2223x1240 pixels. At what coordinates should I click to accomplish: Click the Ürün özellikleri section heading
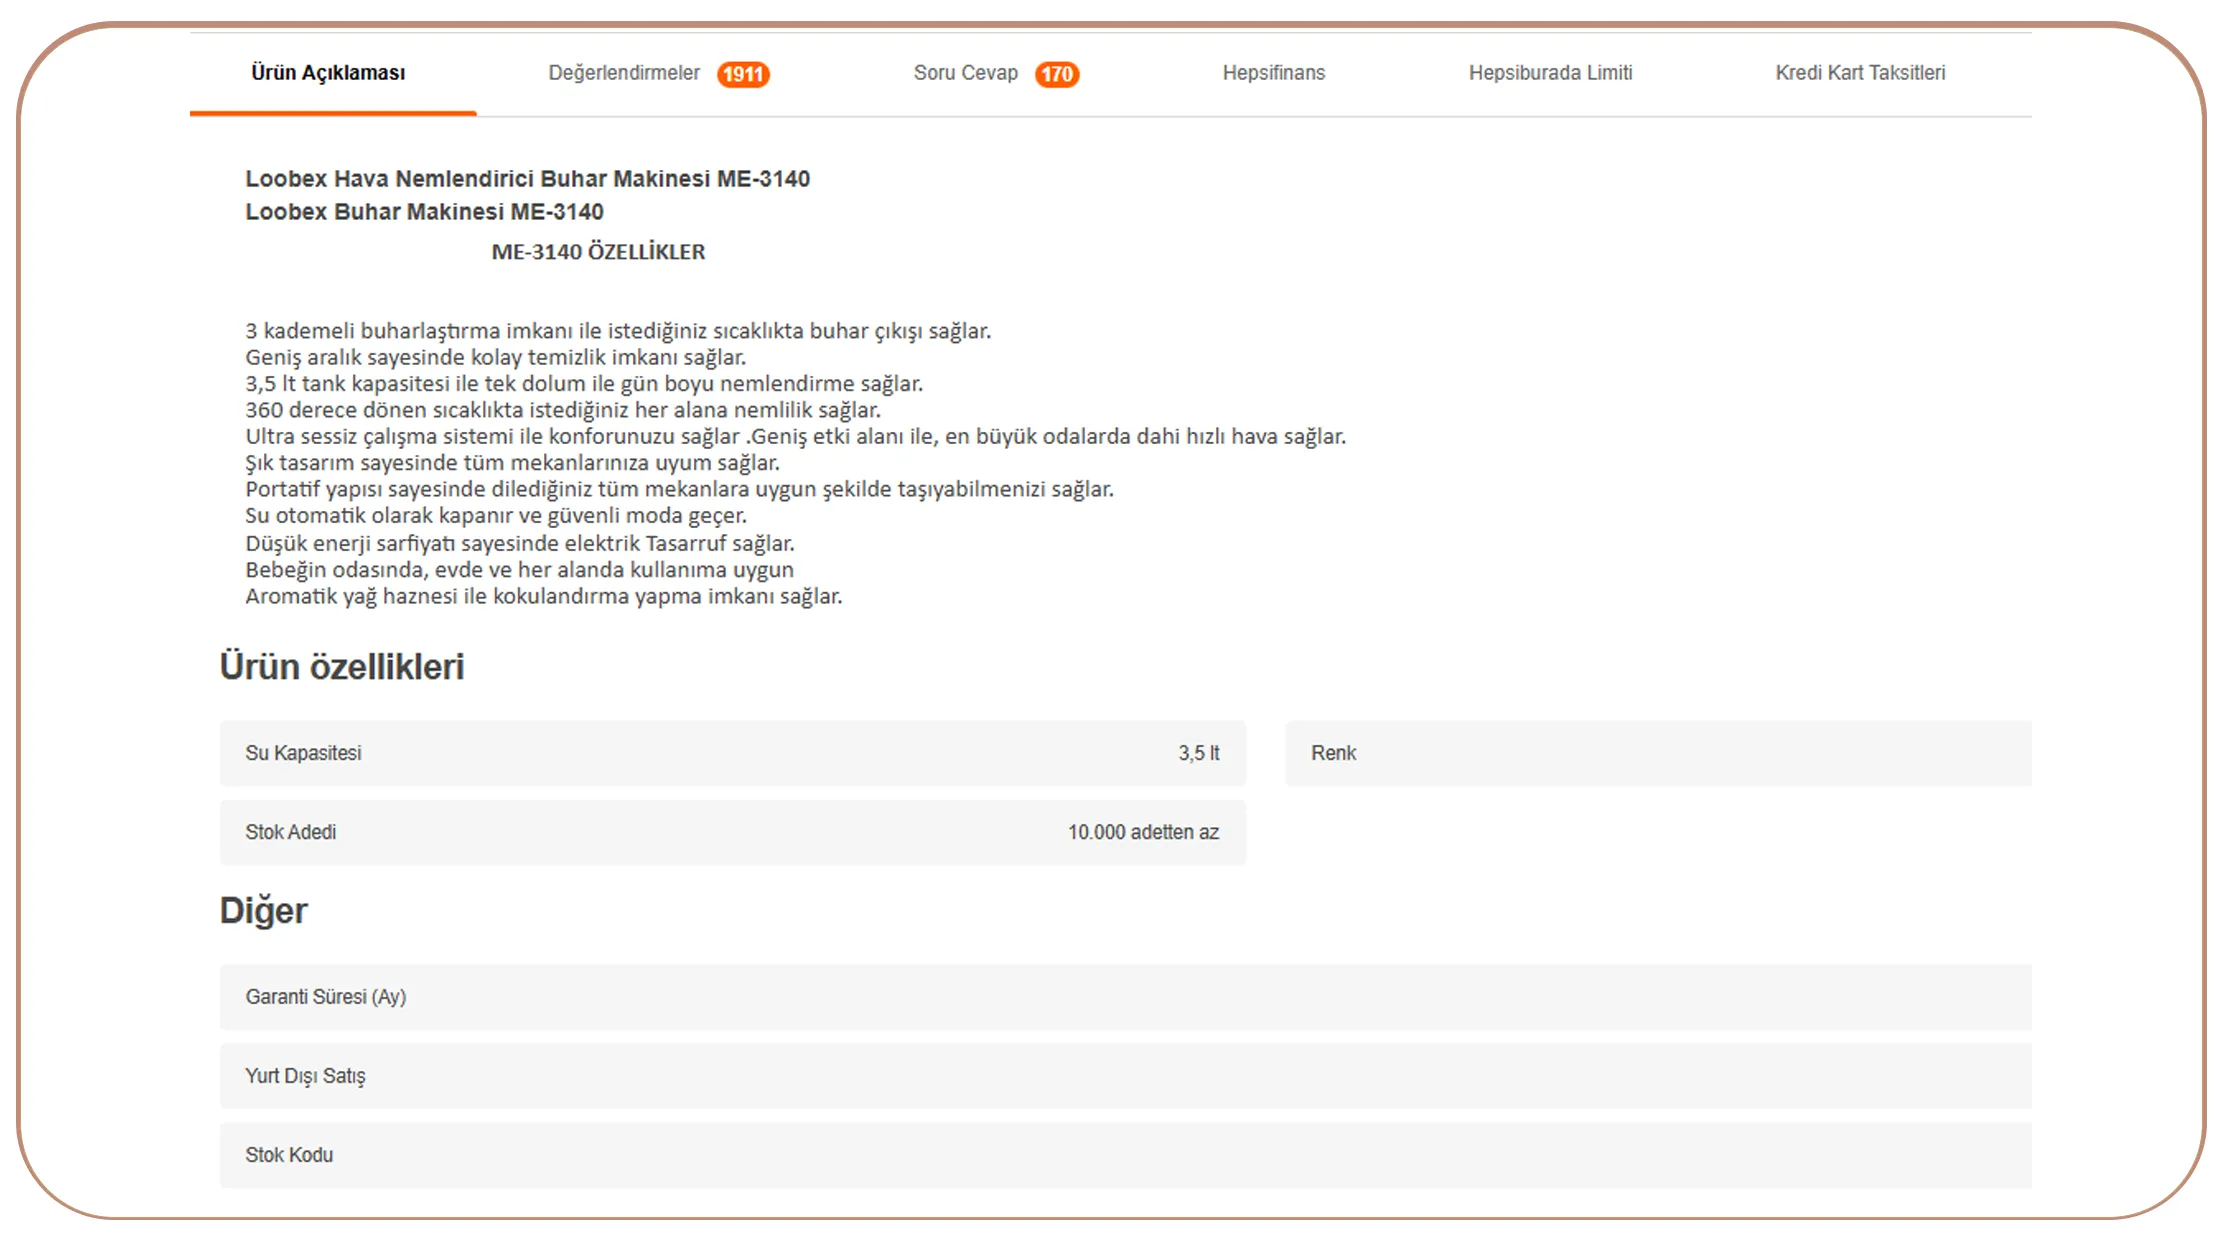point(342,667)
